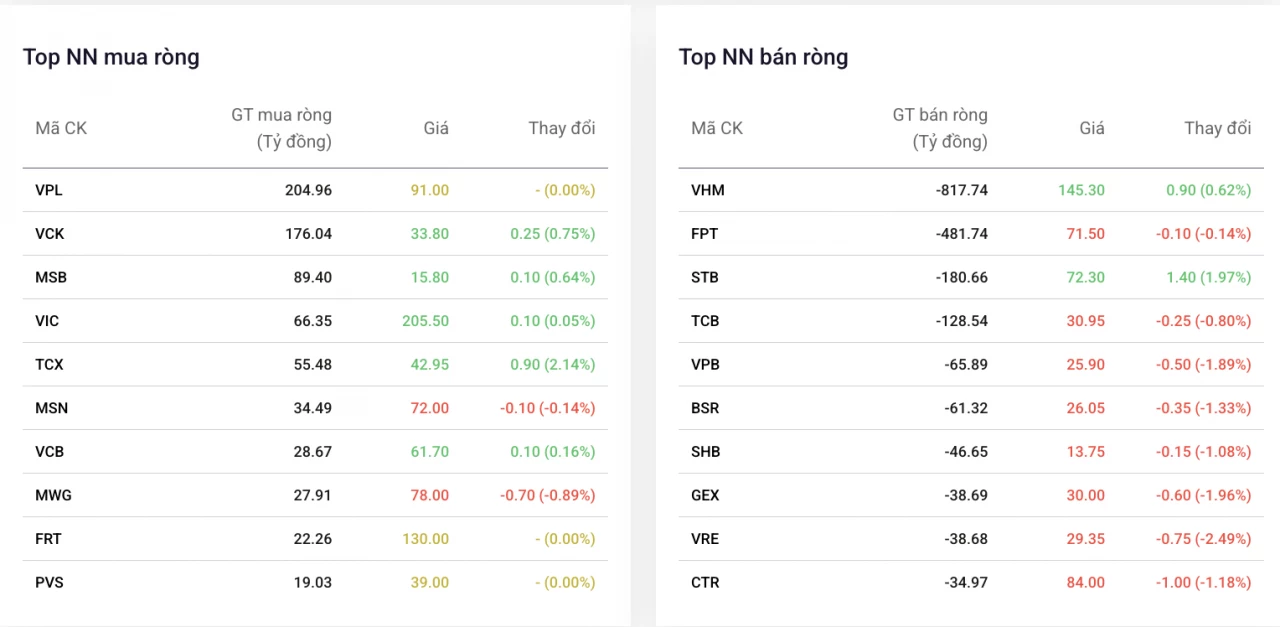Viewport: 1280px width, 627px height.
Task: Open VIC stock symbol
Action: click(x=47, y=321)
